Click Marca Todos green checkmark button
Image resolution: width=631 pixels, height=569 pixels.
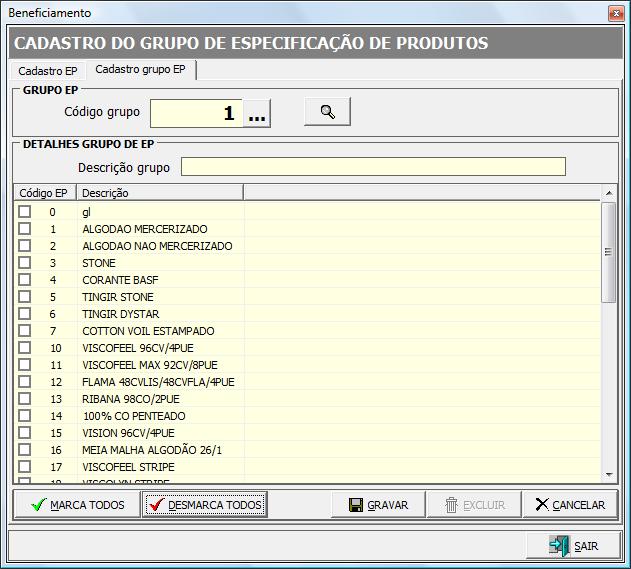78,505
